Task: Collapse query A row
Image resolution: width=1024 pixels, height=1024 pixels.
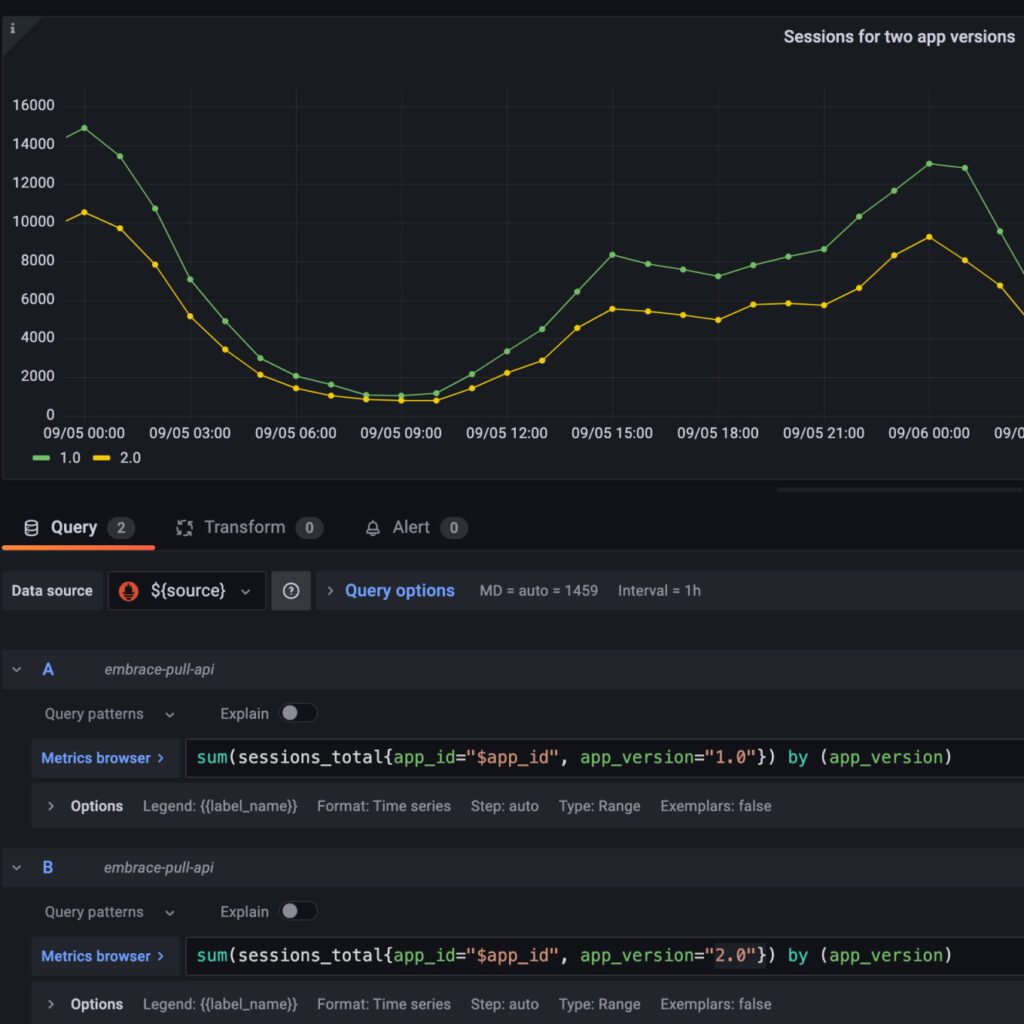Action: point(17,669)
